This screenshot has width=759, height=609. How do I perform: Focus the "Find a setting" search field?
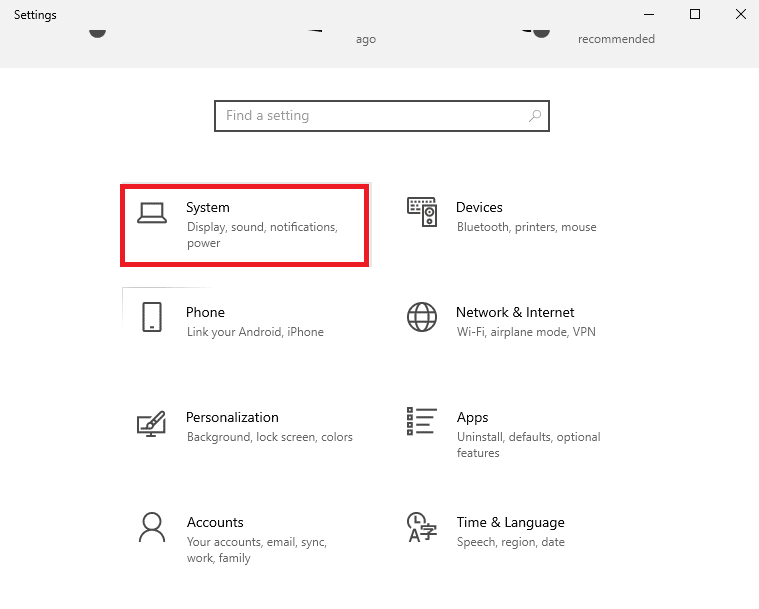click(370, 116)
